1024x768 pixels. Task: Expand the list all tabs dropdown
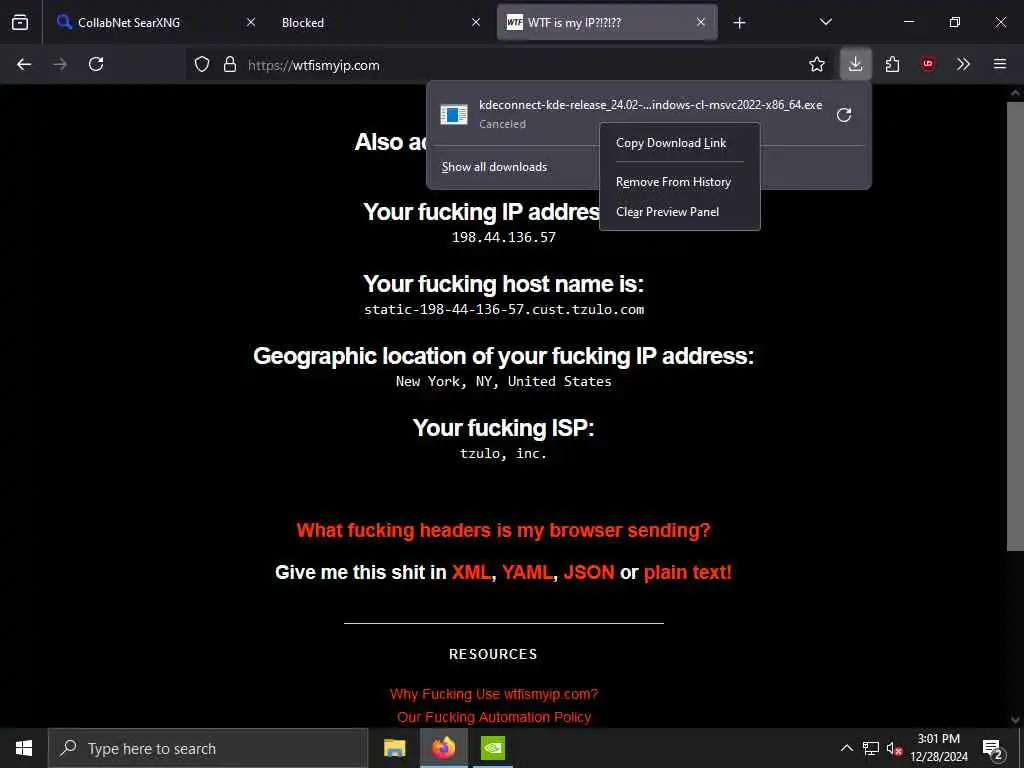click(825, 22)
